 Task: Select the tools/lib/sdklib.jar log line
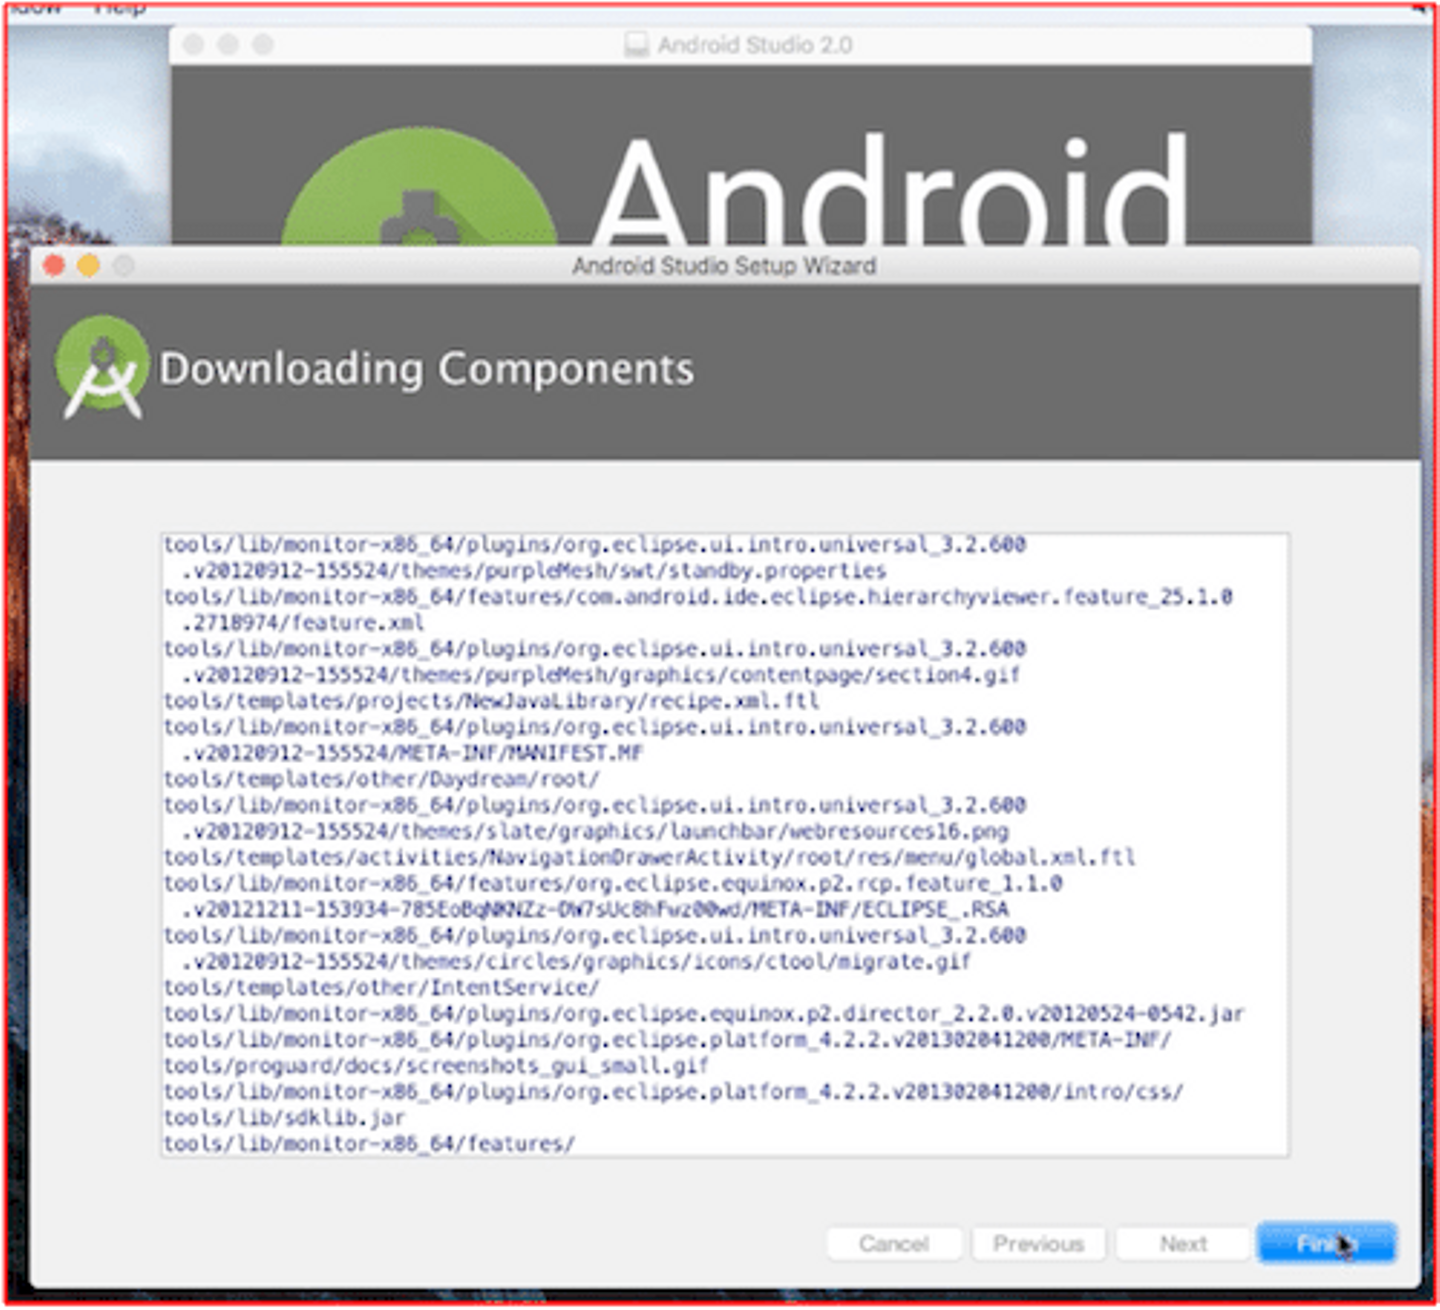[x=285, y=1117]
